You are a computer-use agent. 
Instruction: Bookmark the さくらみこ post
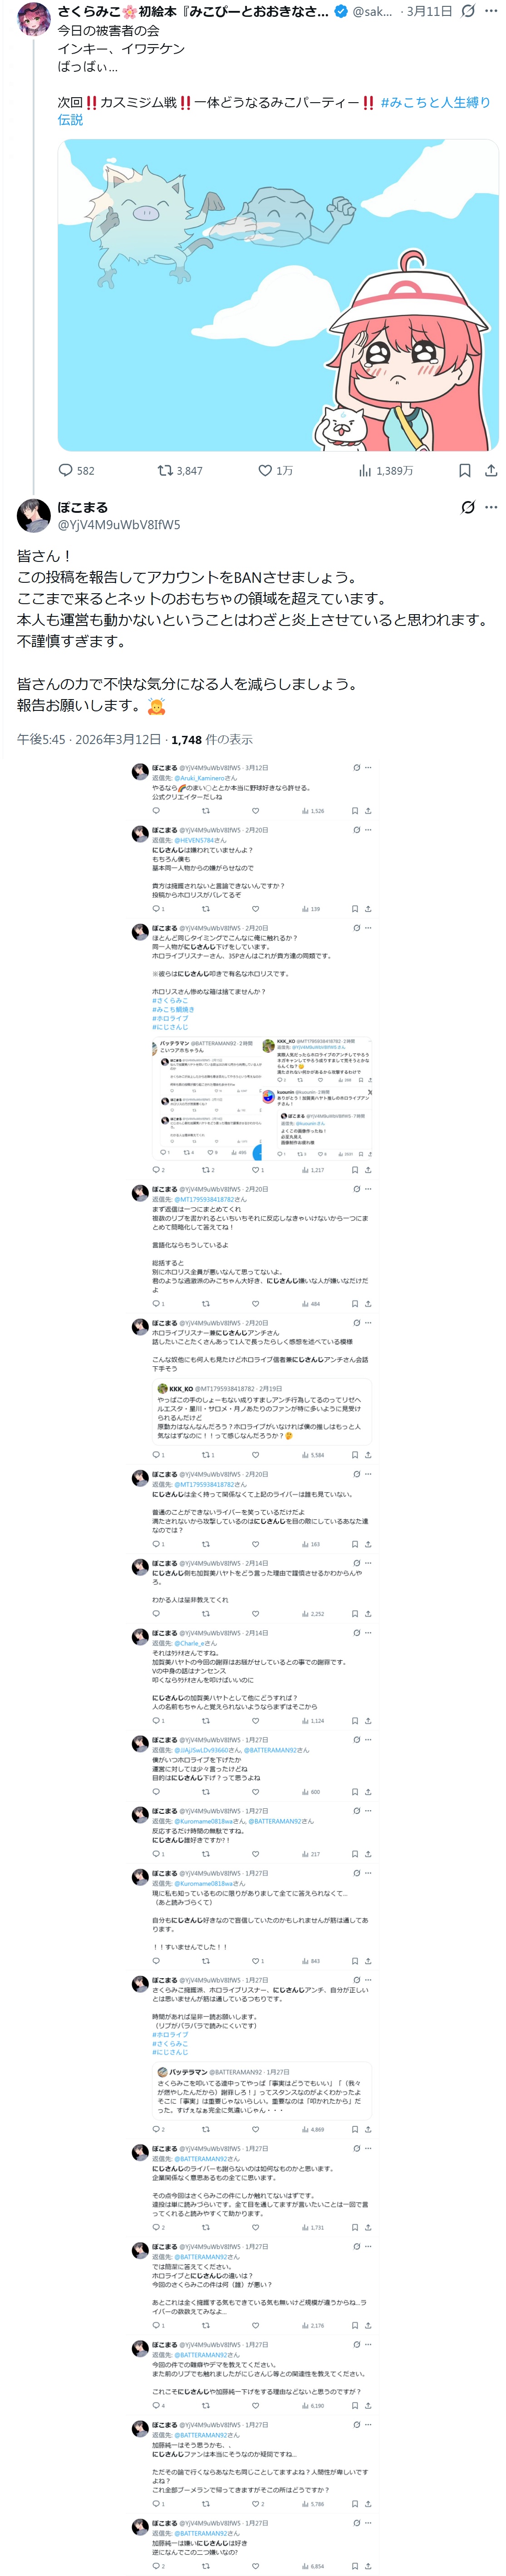pos(464,470)
